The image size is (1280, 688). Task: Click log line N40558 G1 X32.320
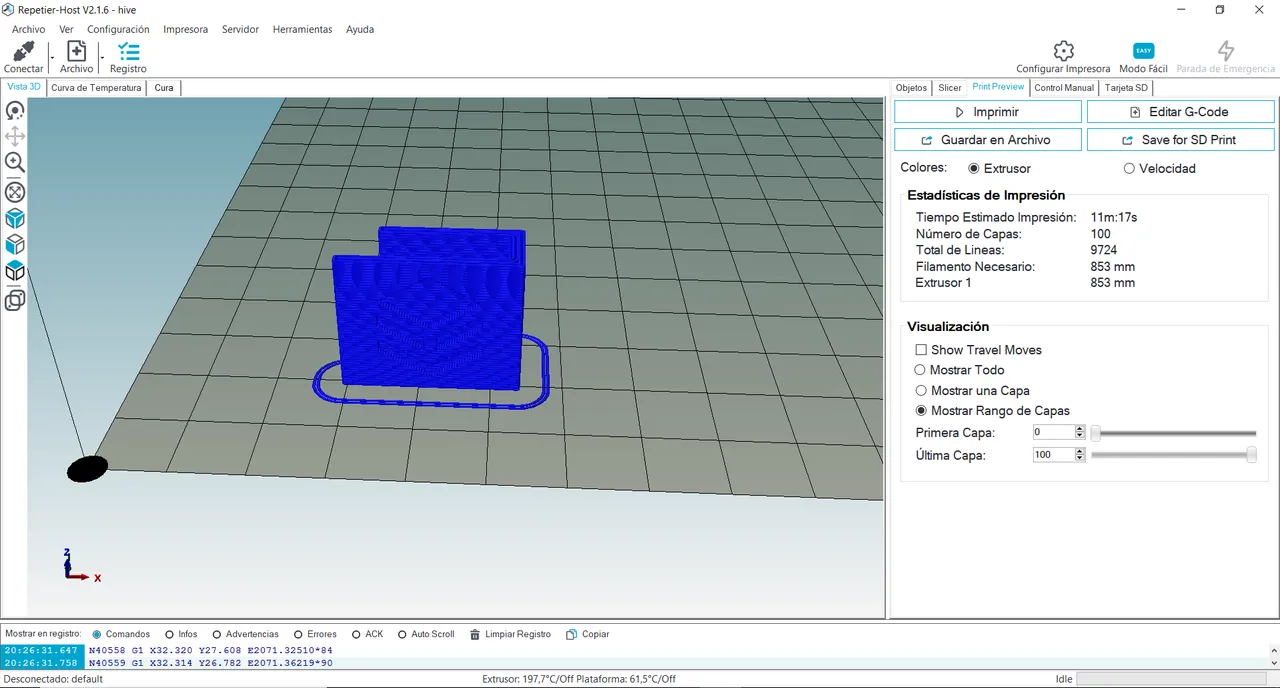(x=212, y=650)
